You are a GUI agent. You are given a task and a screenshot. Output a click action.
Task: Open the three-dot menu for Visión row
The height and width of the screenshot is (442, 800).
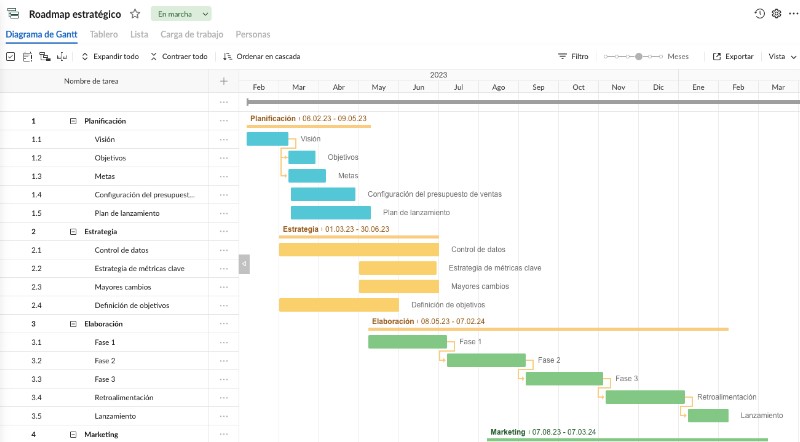(x=223, y=139)
